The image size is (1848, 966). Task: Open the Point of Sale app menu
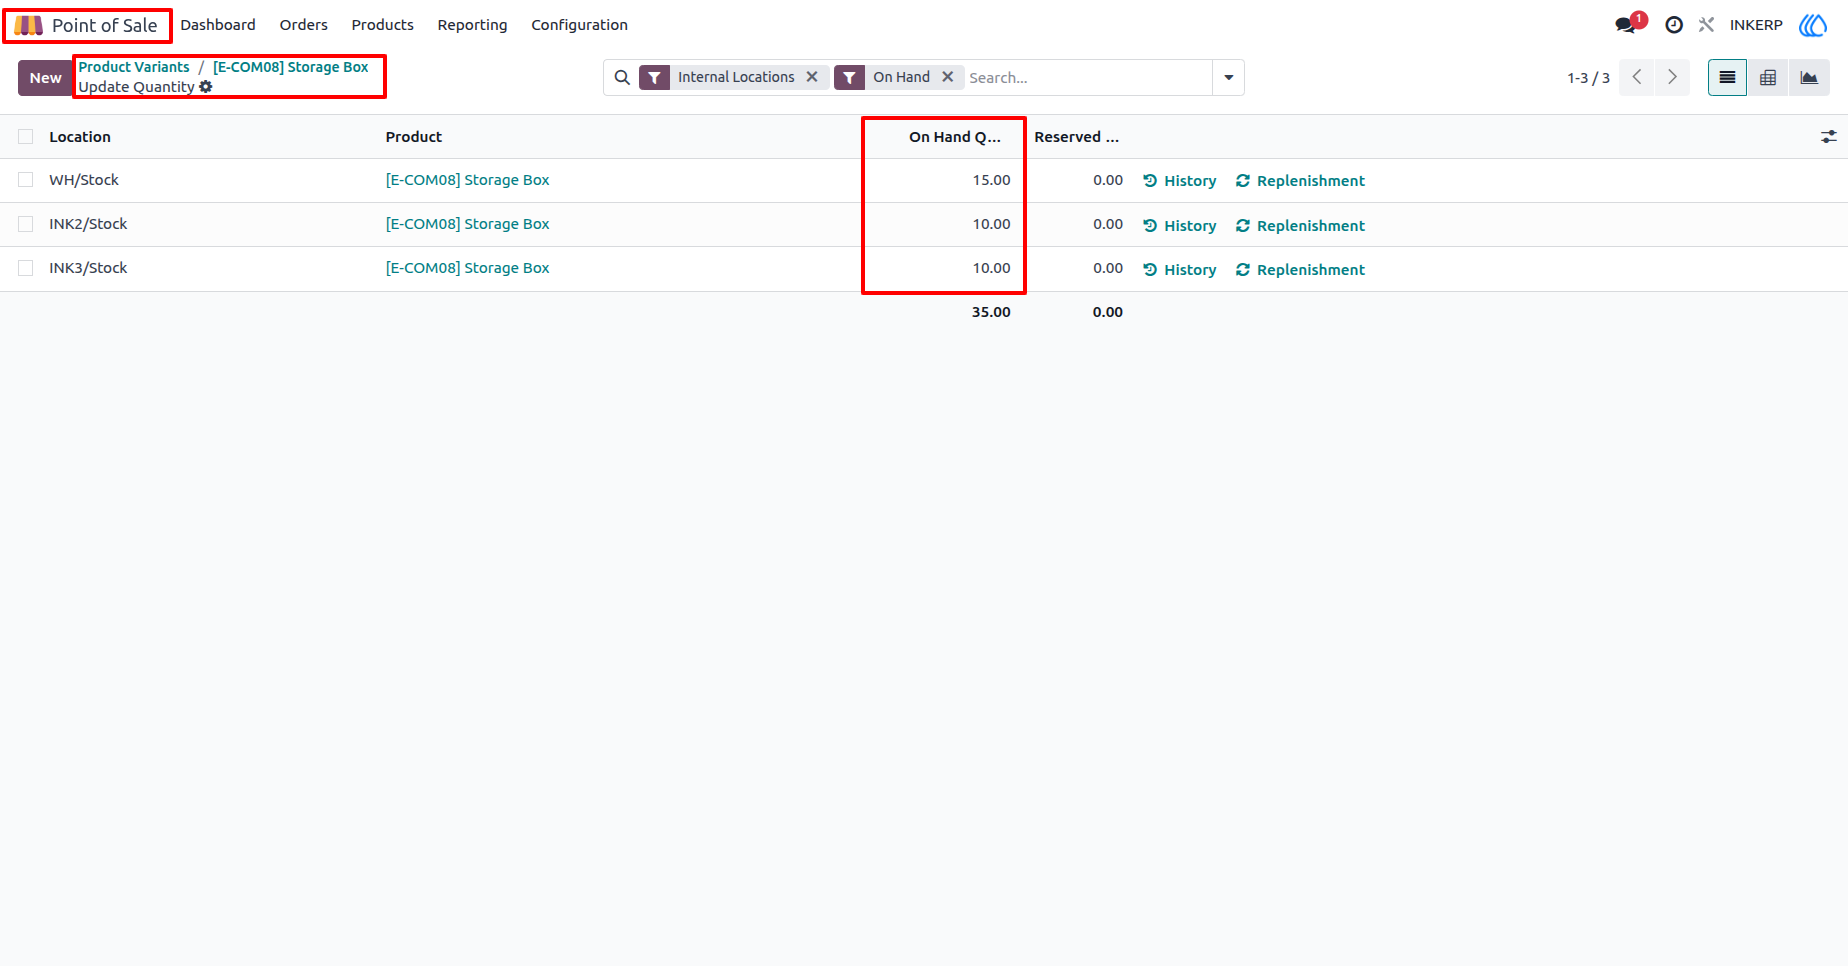(87, 25)
